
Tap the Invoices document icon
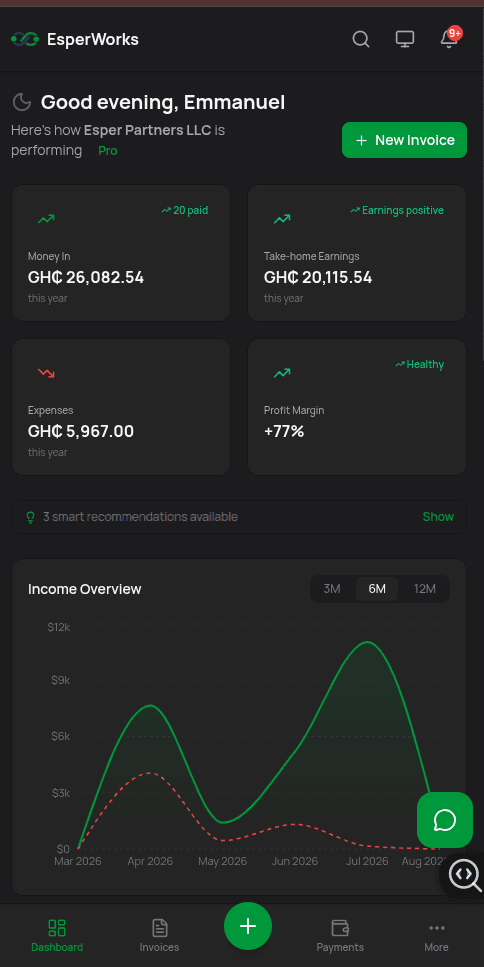160,928
